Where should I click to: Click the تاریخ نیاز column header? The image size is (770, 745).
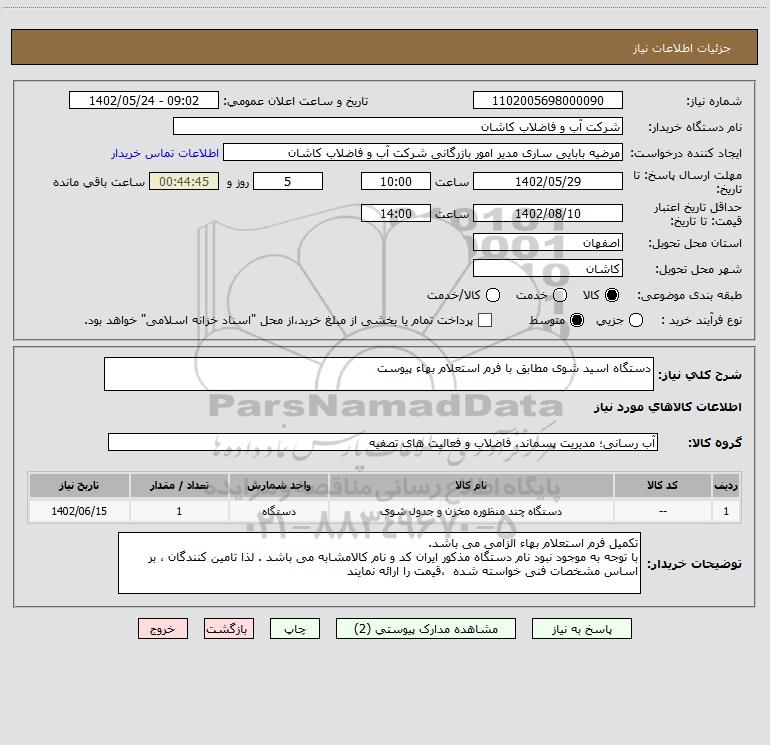click(79, 485)
